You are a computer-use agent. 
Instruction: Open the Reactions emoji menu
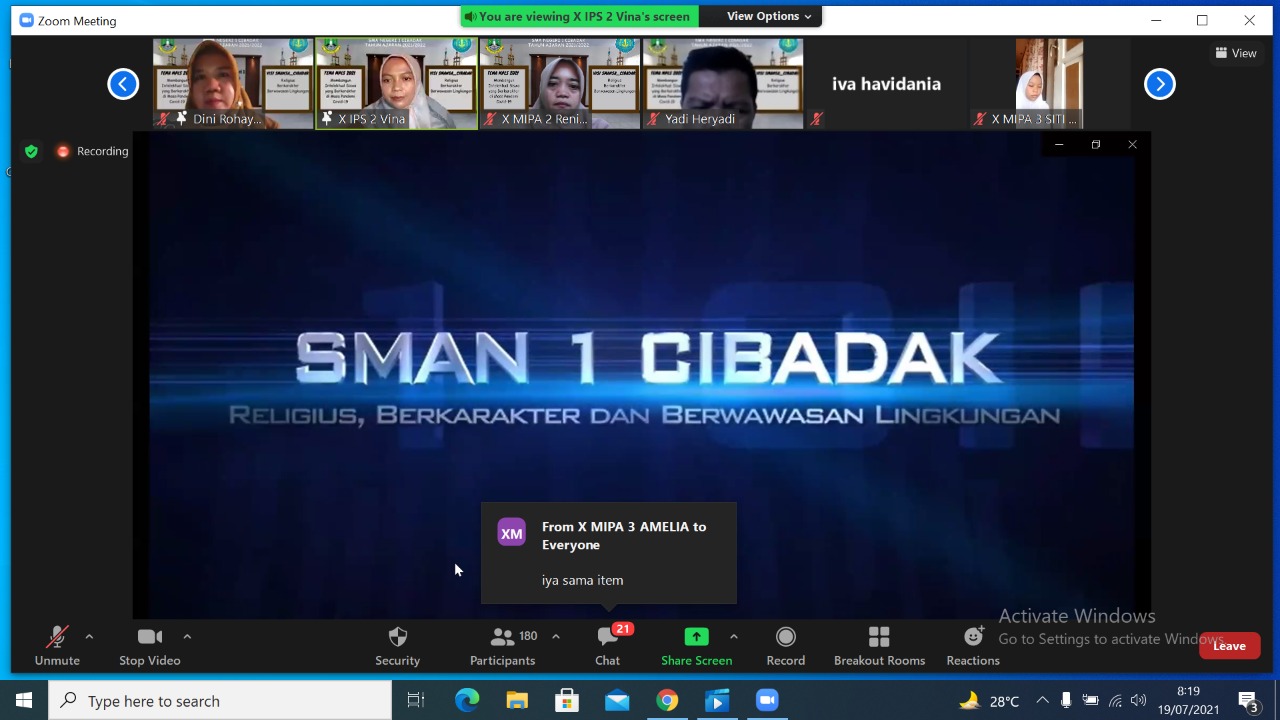pos(973,646)
